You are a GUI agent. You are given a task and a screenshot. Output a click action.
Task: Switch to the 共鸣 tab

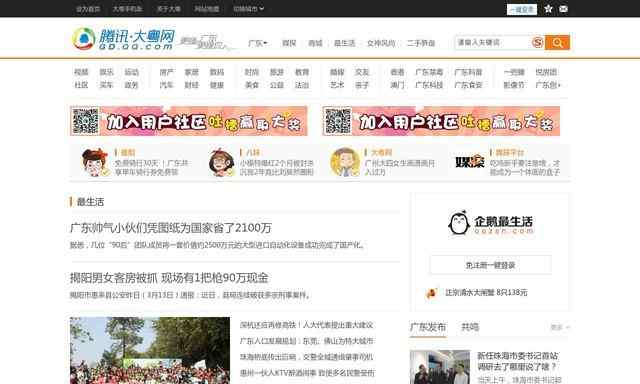470,327
